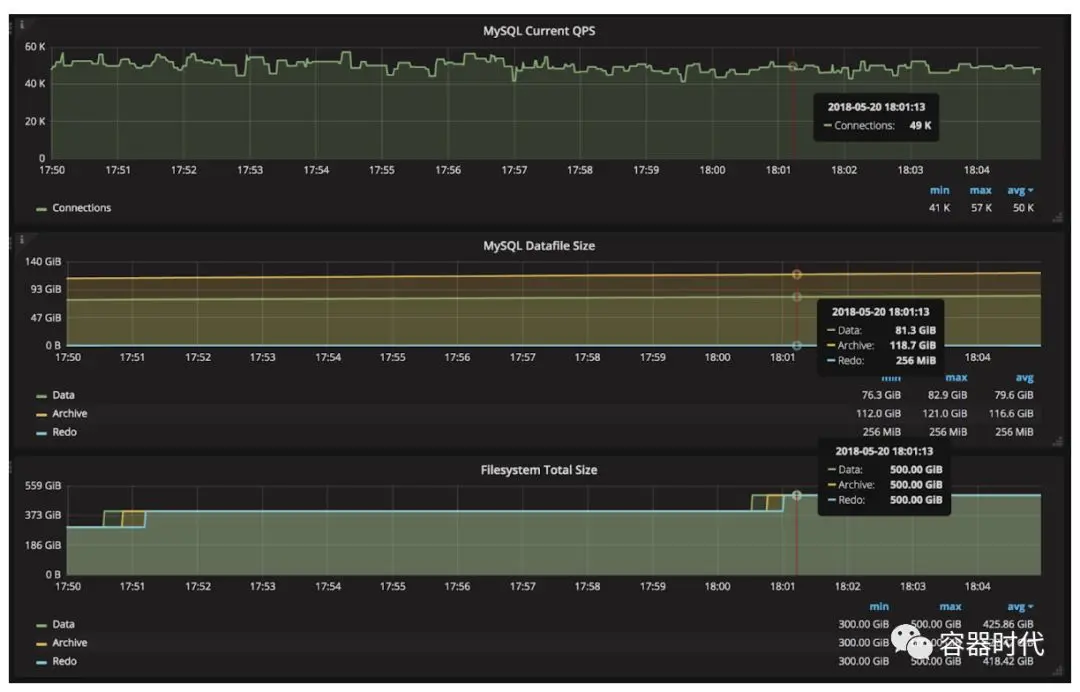Click the 79.6 GiB Data avg value
The image size is (1080, 692).
(x=1013, y=395)
